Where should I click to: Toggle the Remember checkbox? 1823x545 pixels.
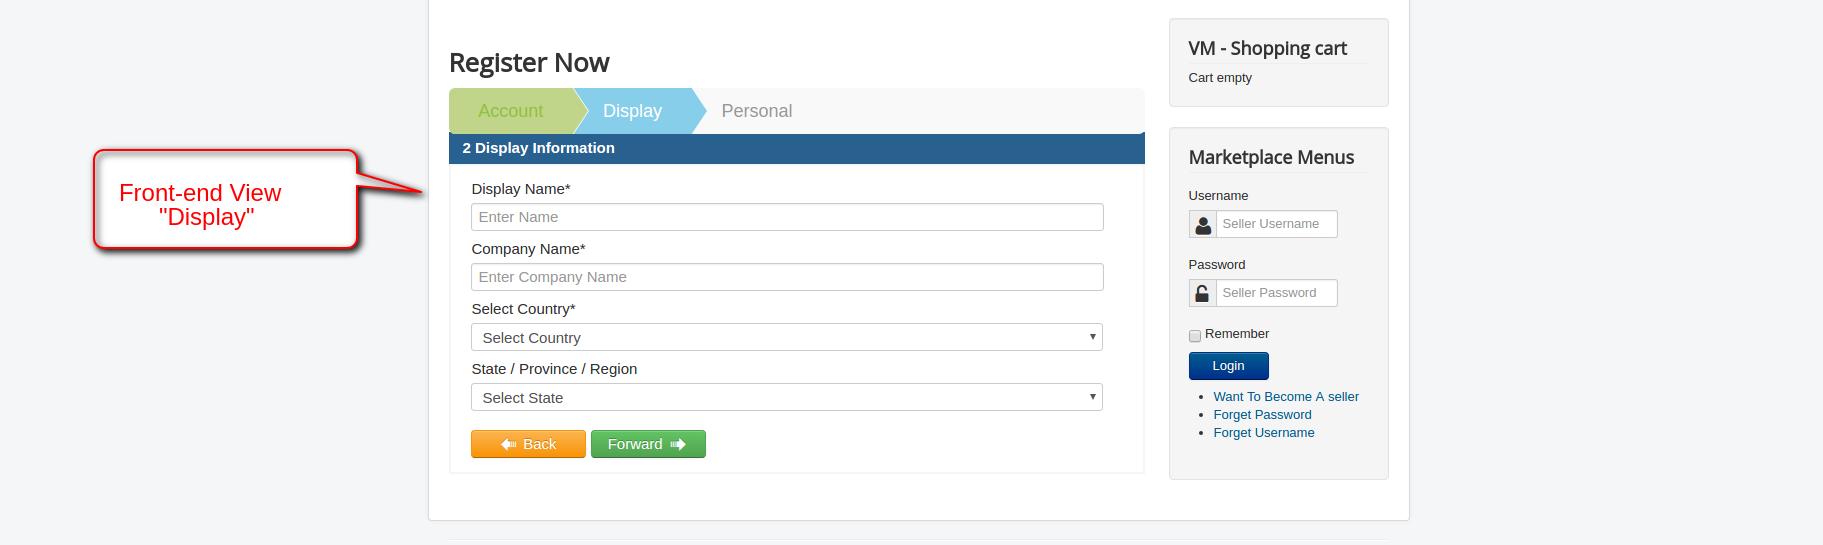[x=1194, y=336]
